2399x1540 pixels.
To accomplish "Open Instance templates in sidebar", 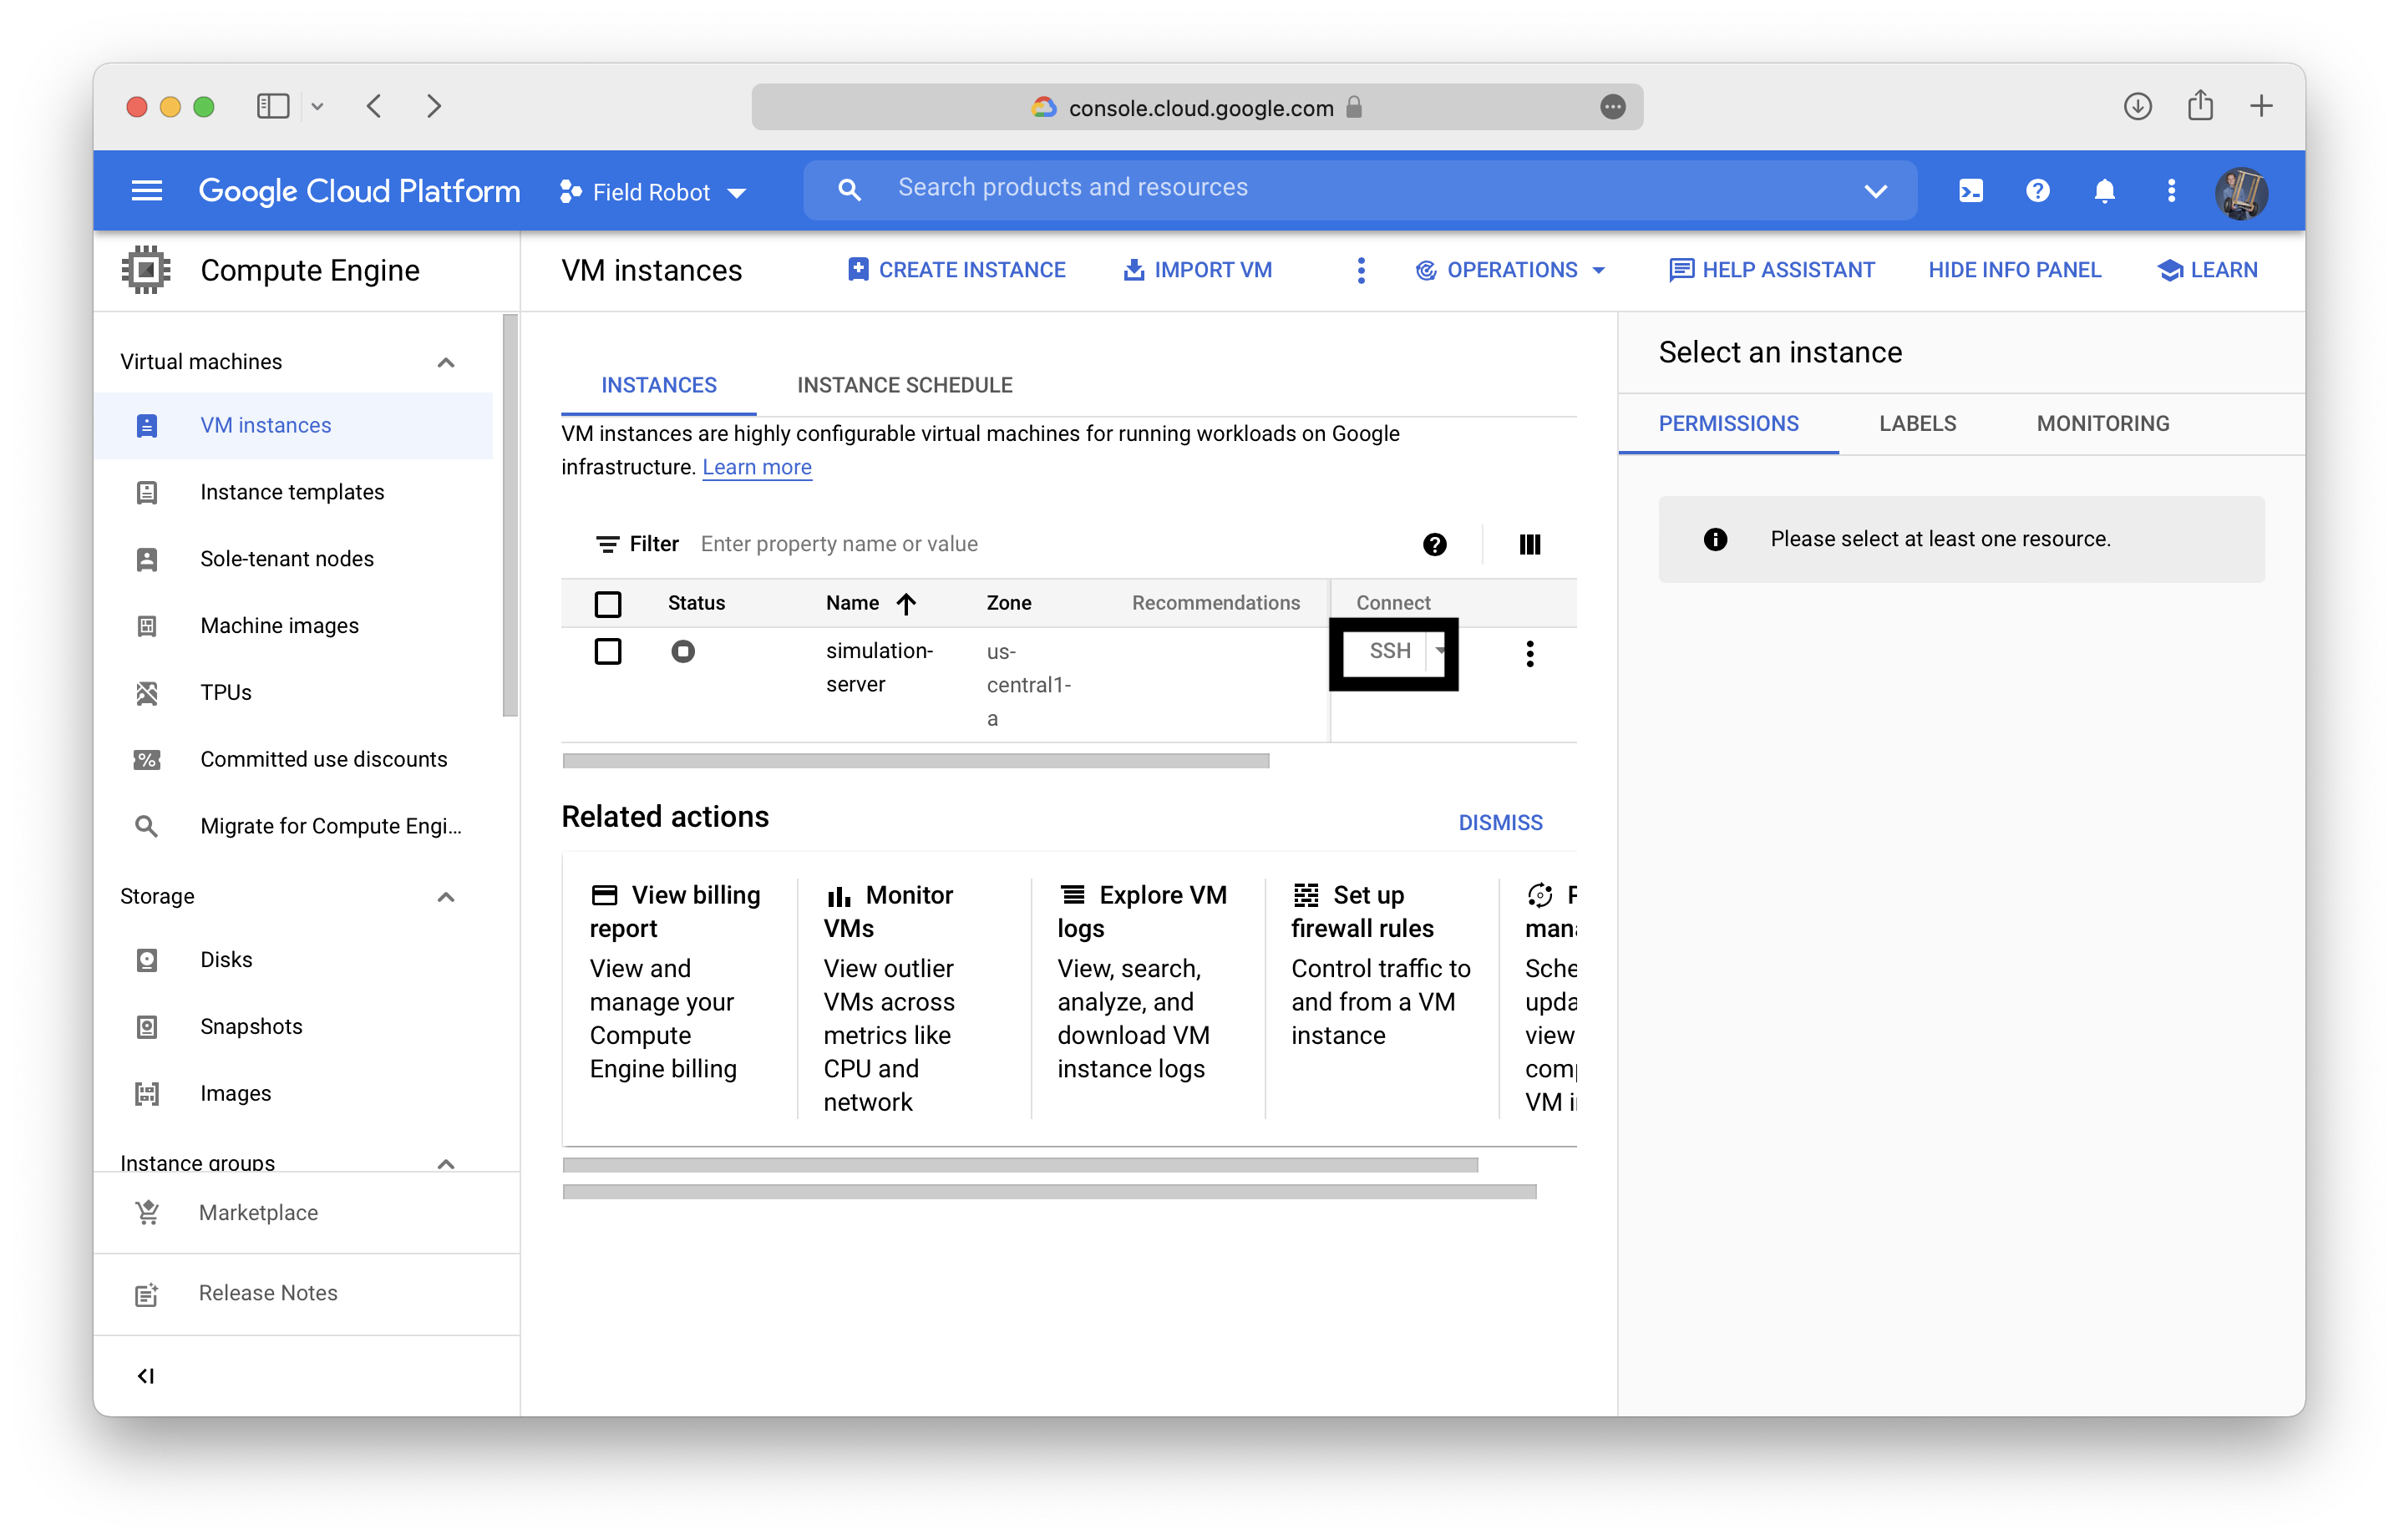I will click(x=293, y=492).
